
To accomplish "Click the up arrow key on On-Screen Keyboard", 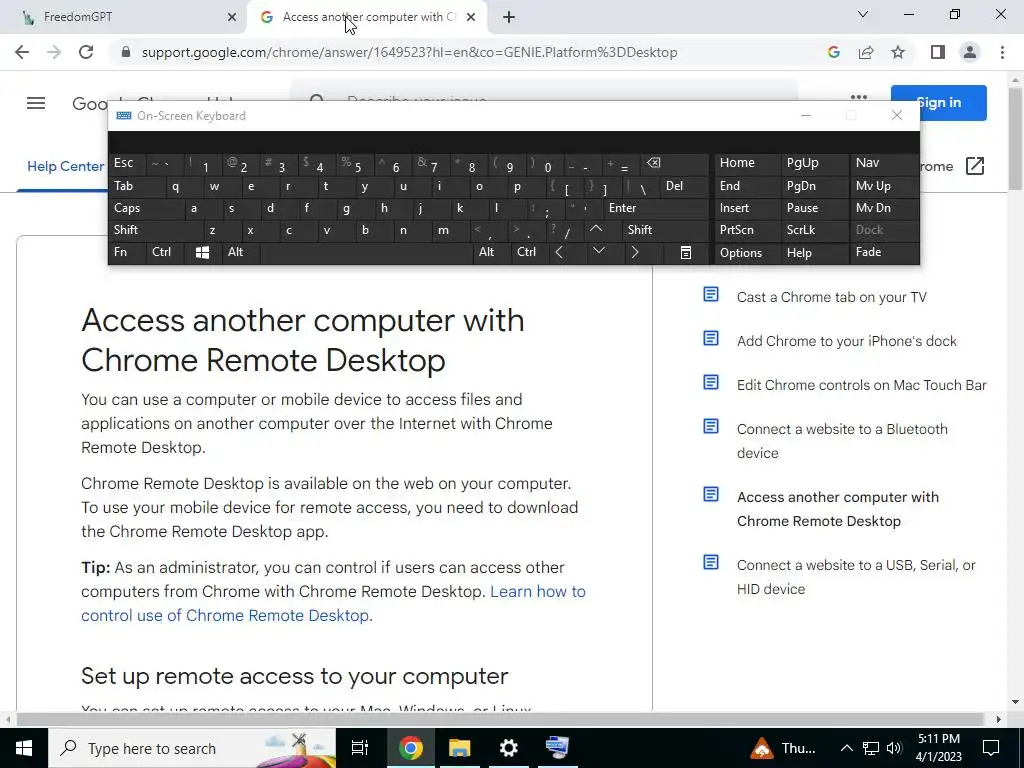I will 596,229.
